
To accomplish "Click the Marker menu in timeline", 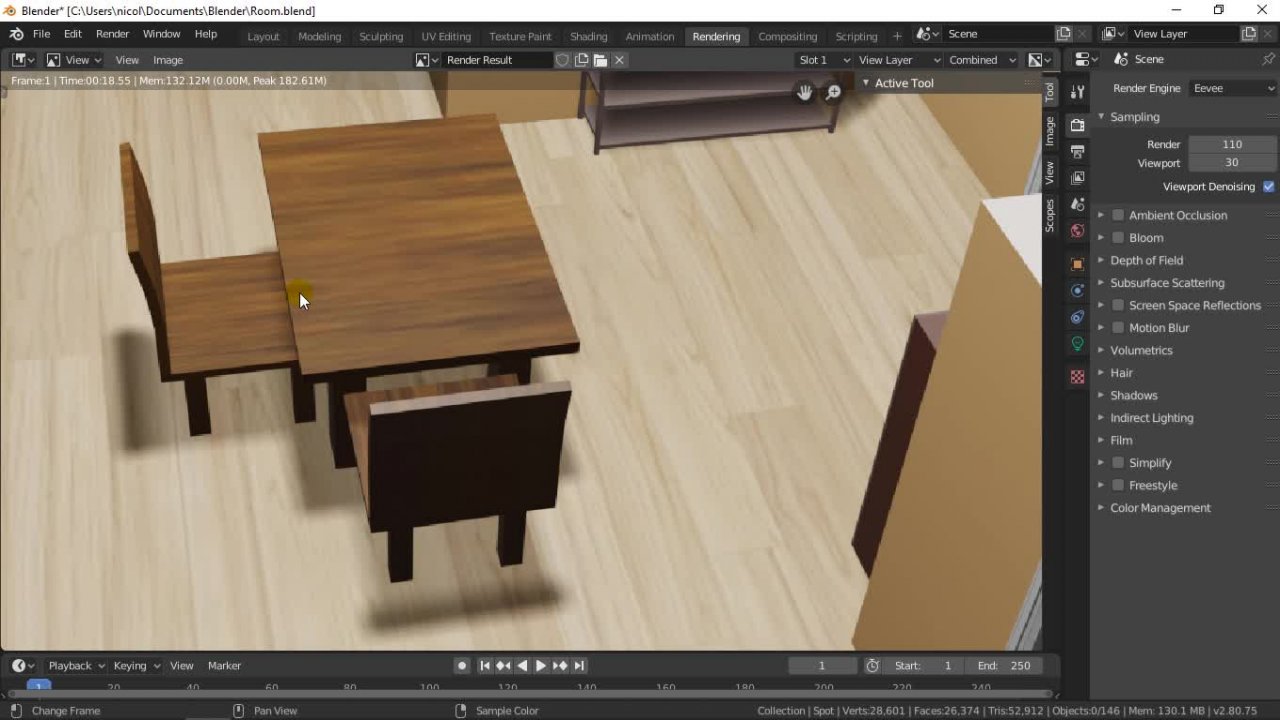I will [x=224, y=666].
